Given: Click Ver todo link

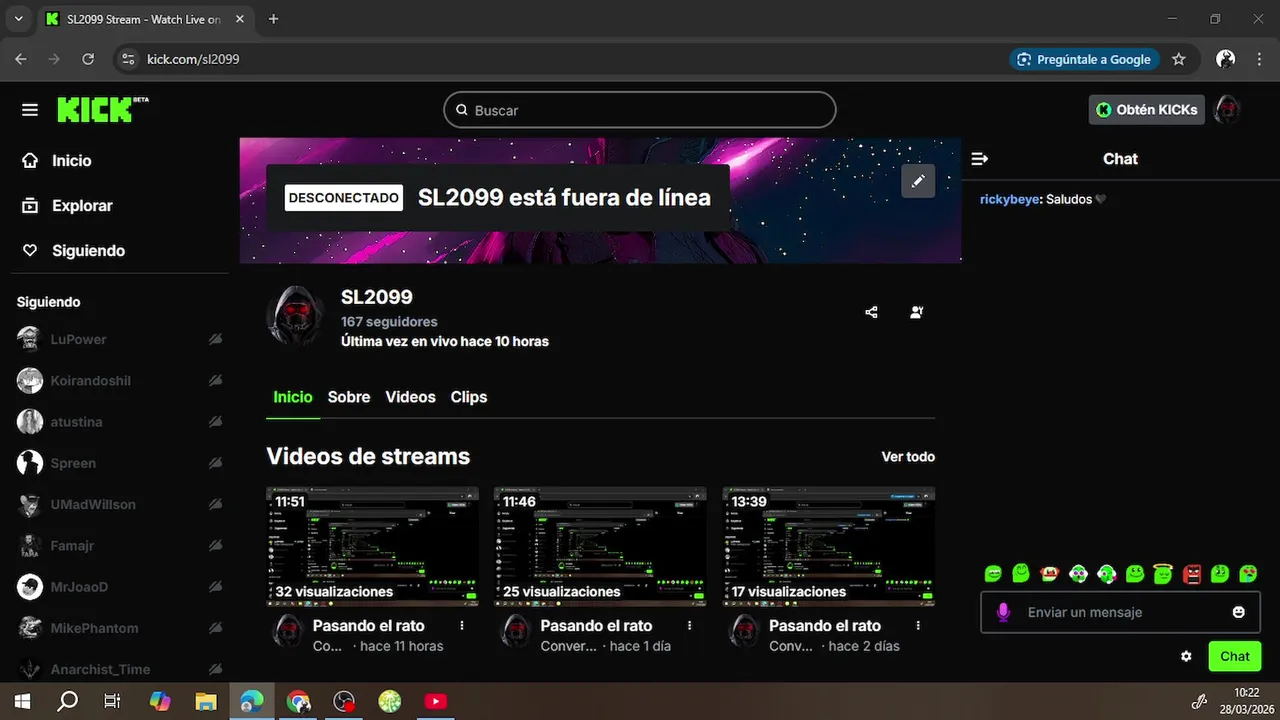Looking at the screenshot, I should pos(908,457).
